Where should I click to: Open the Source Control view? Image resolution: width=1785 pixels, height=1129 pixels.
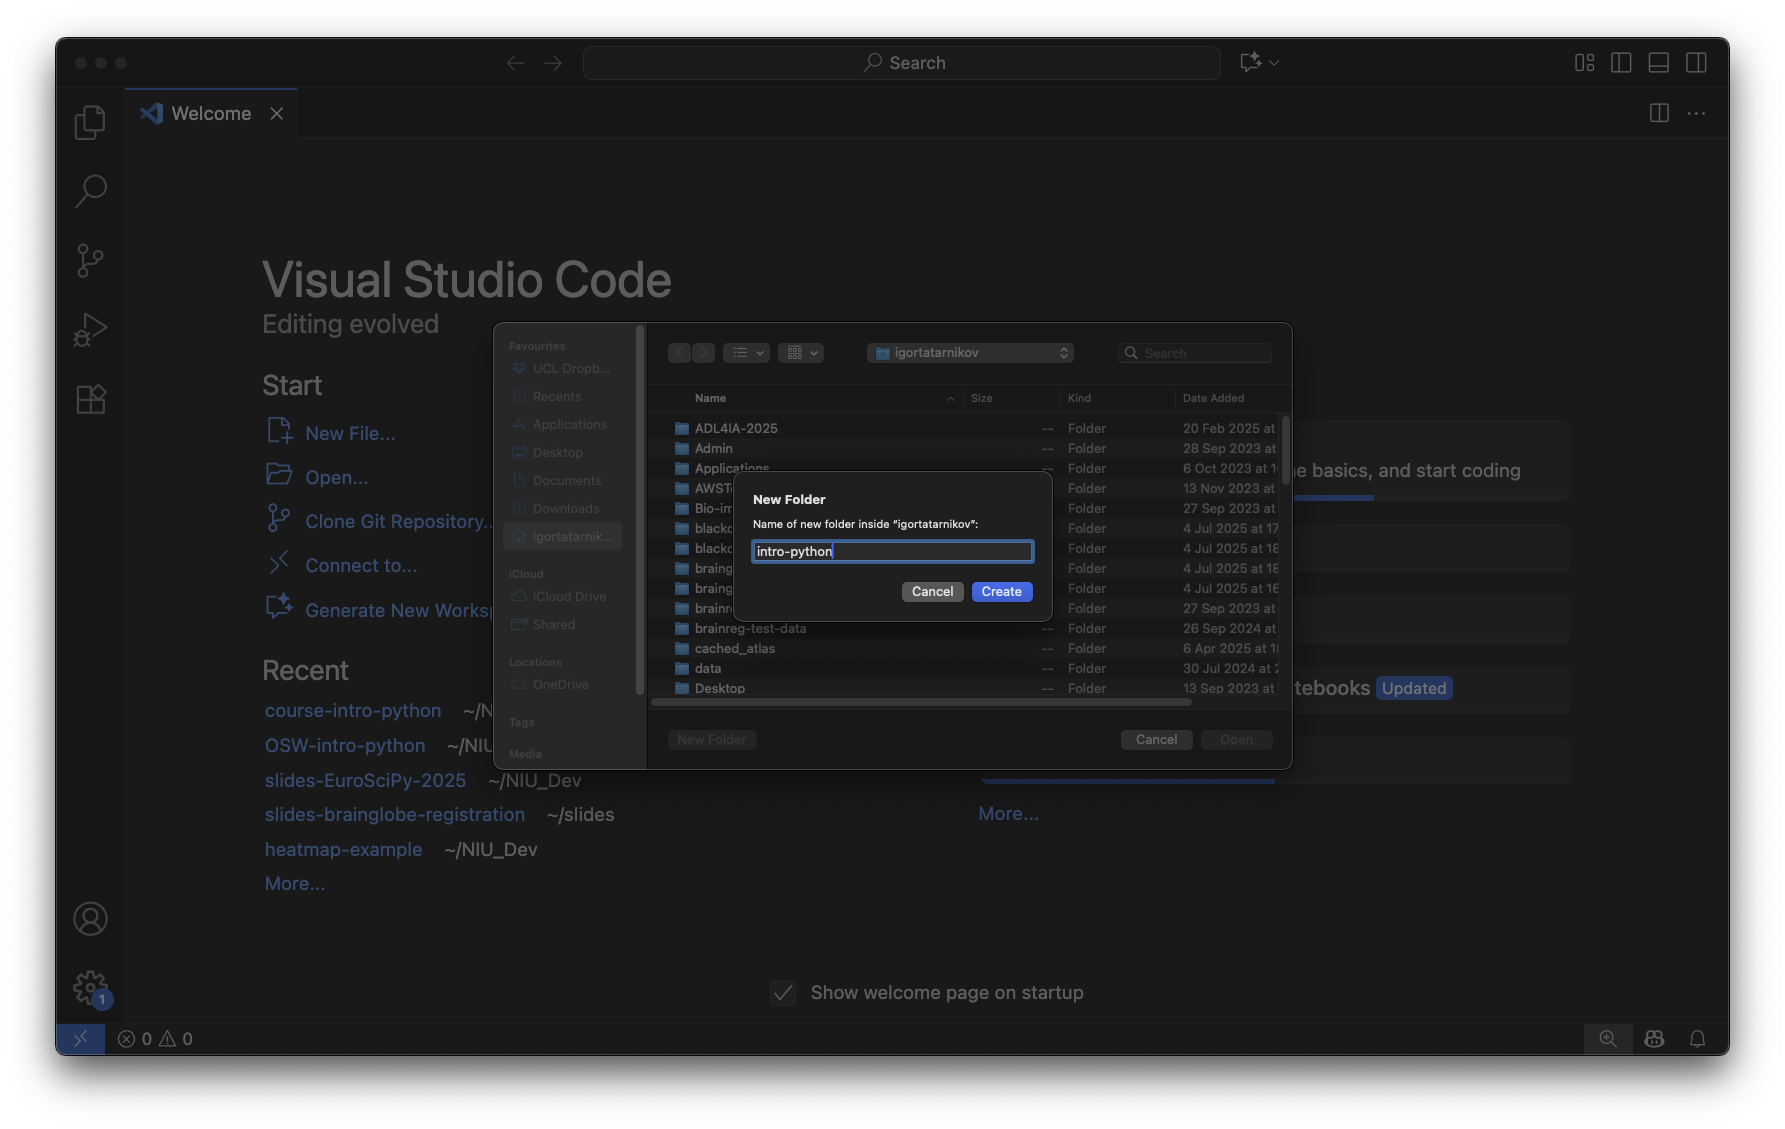point(90,261)
